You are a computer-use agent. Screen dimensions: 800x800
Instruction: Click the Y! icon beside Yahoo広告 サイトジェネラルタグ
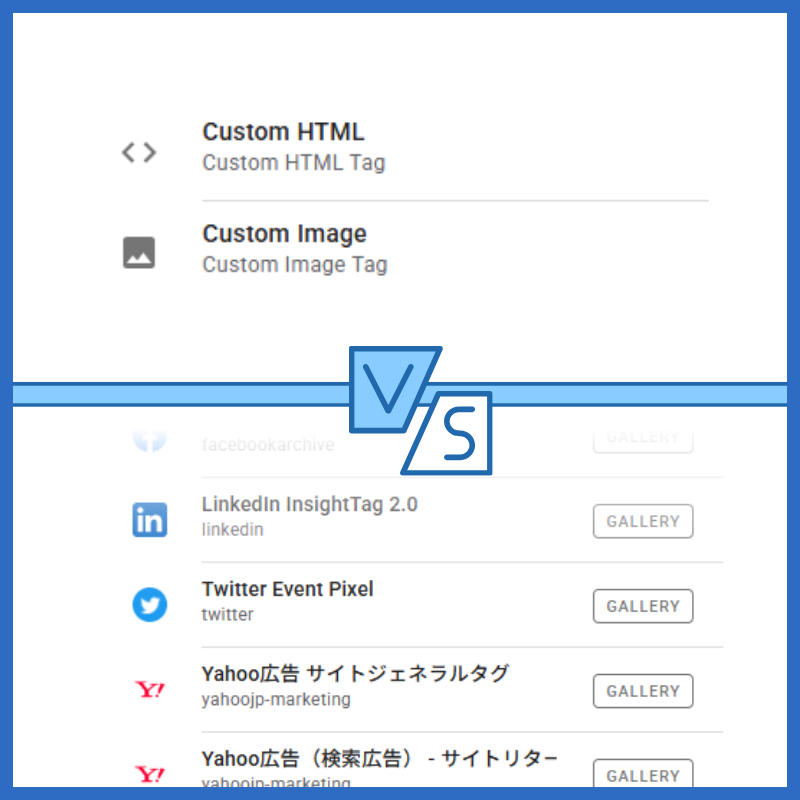click(149, 690)
